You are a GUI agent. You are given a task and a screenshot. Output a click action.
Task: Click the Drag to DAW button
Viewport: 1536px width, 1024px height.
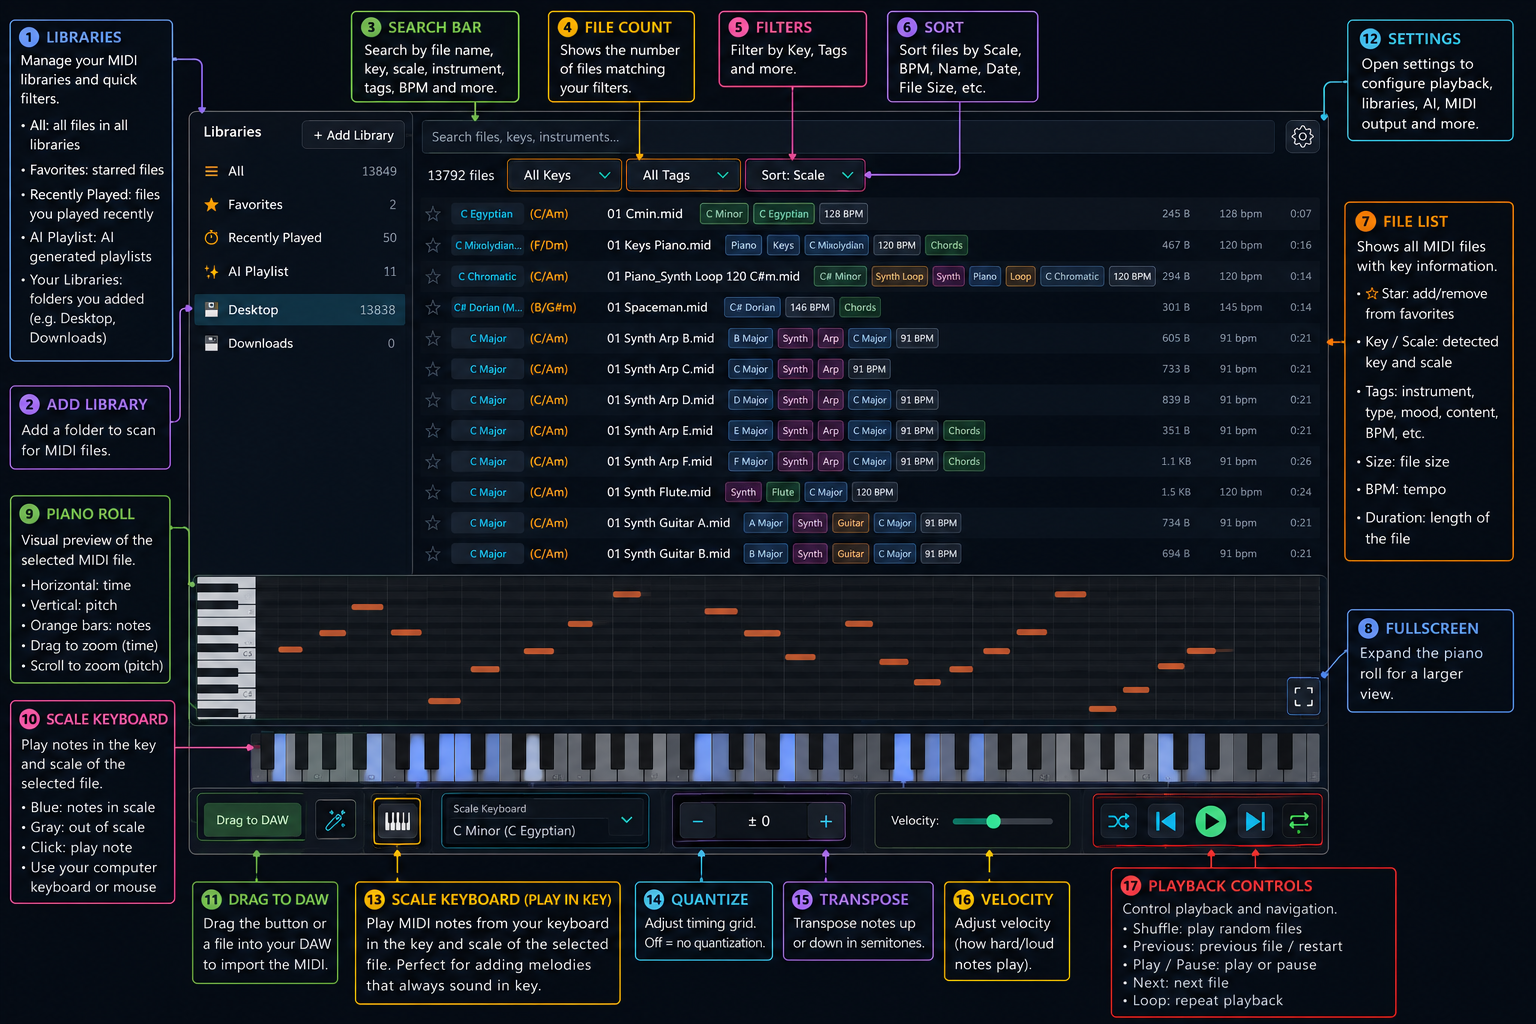coord(252,820)
